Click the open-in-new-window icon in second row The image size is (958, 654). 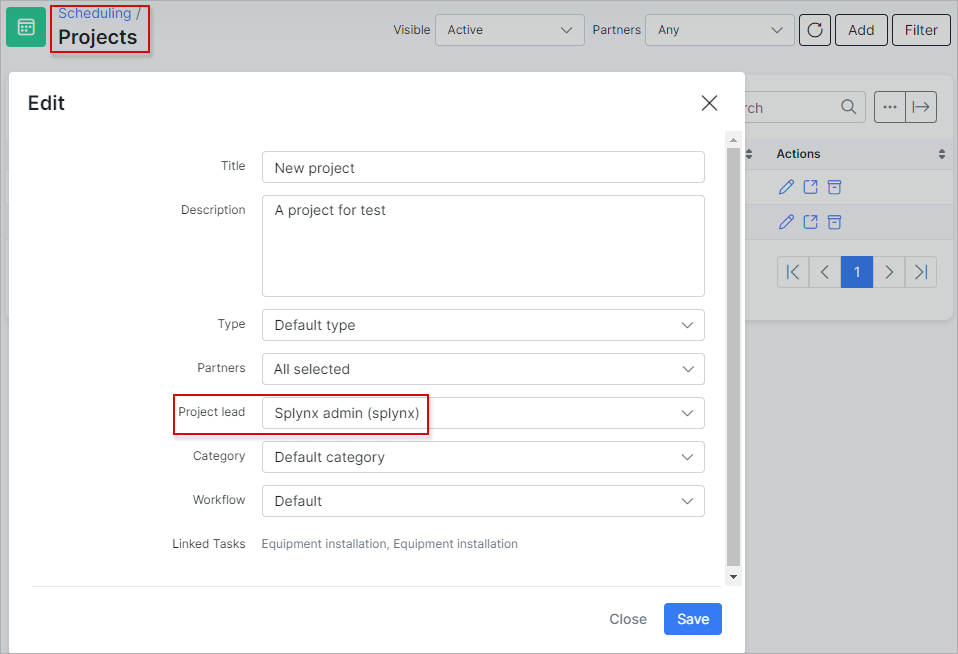(x=810, y=221)
